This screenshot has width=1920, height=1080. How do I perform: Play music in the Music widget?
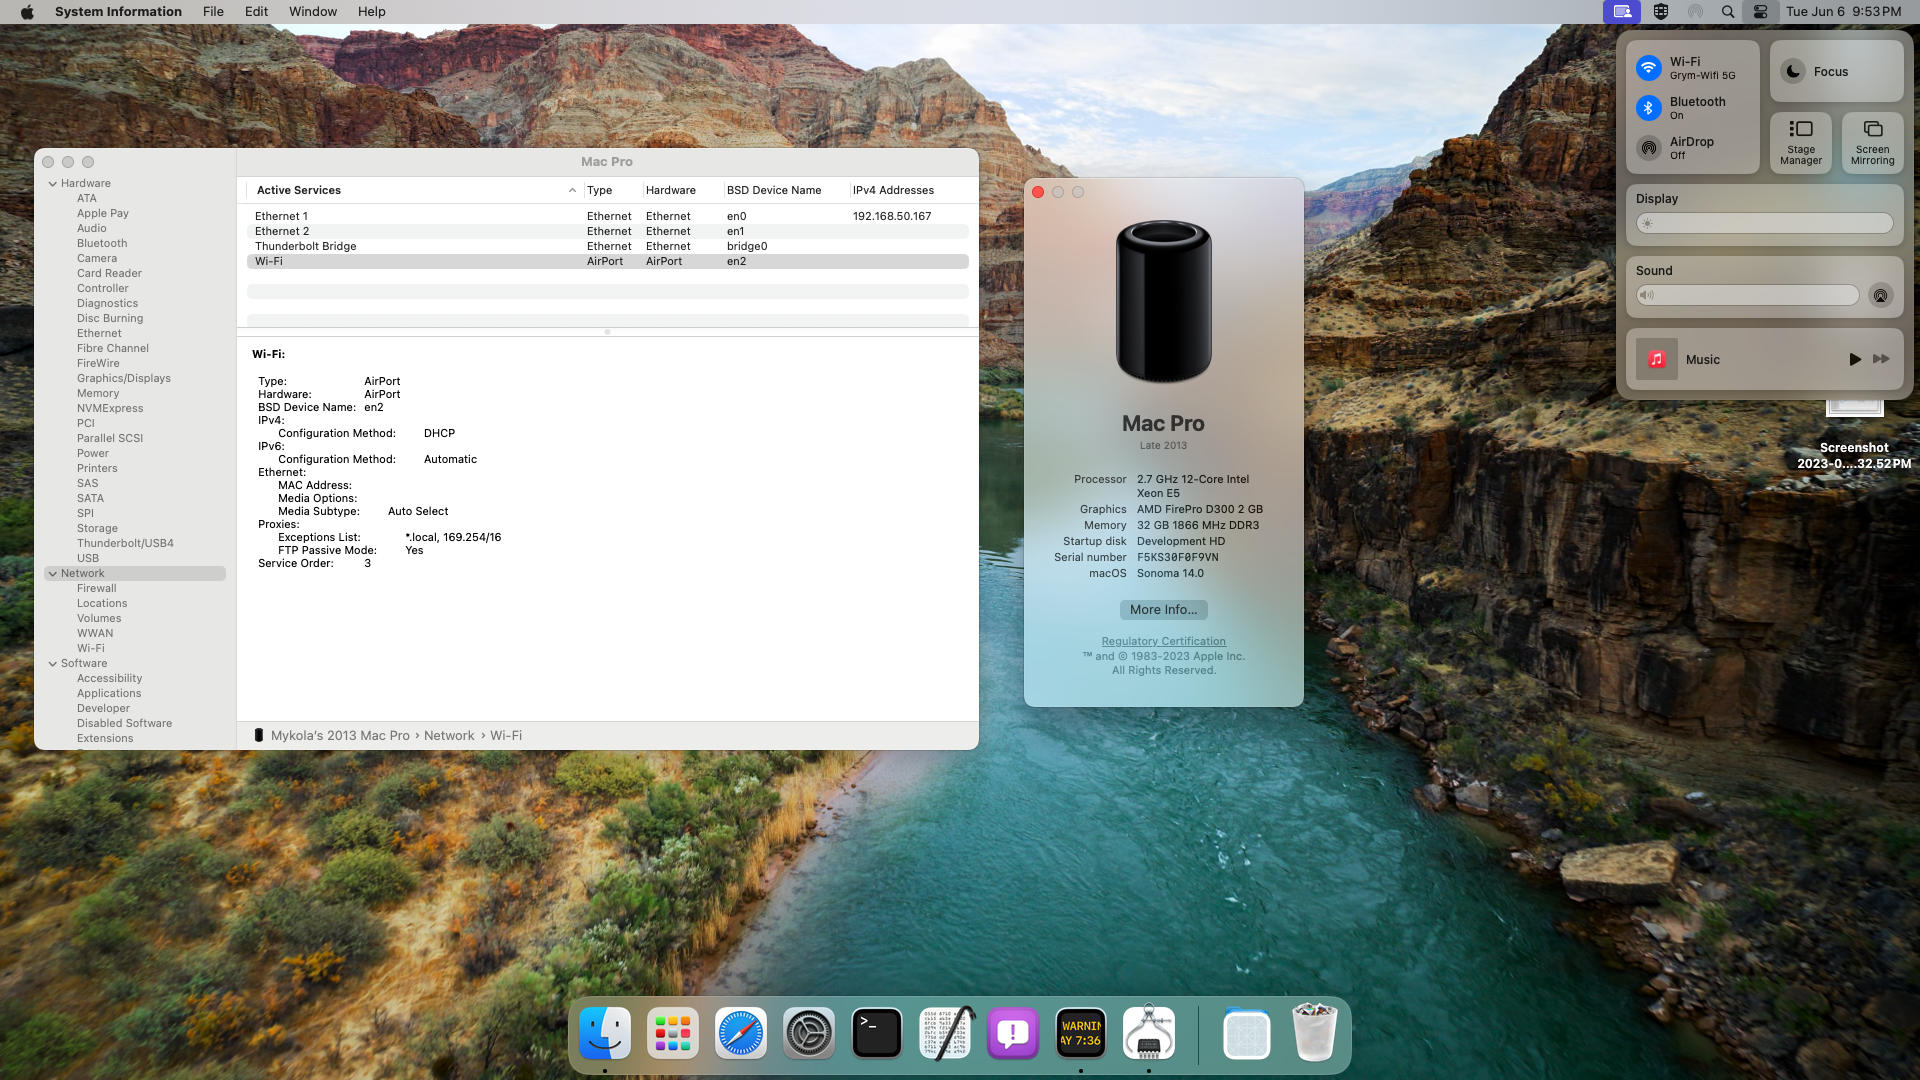click(1854, 359)
